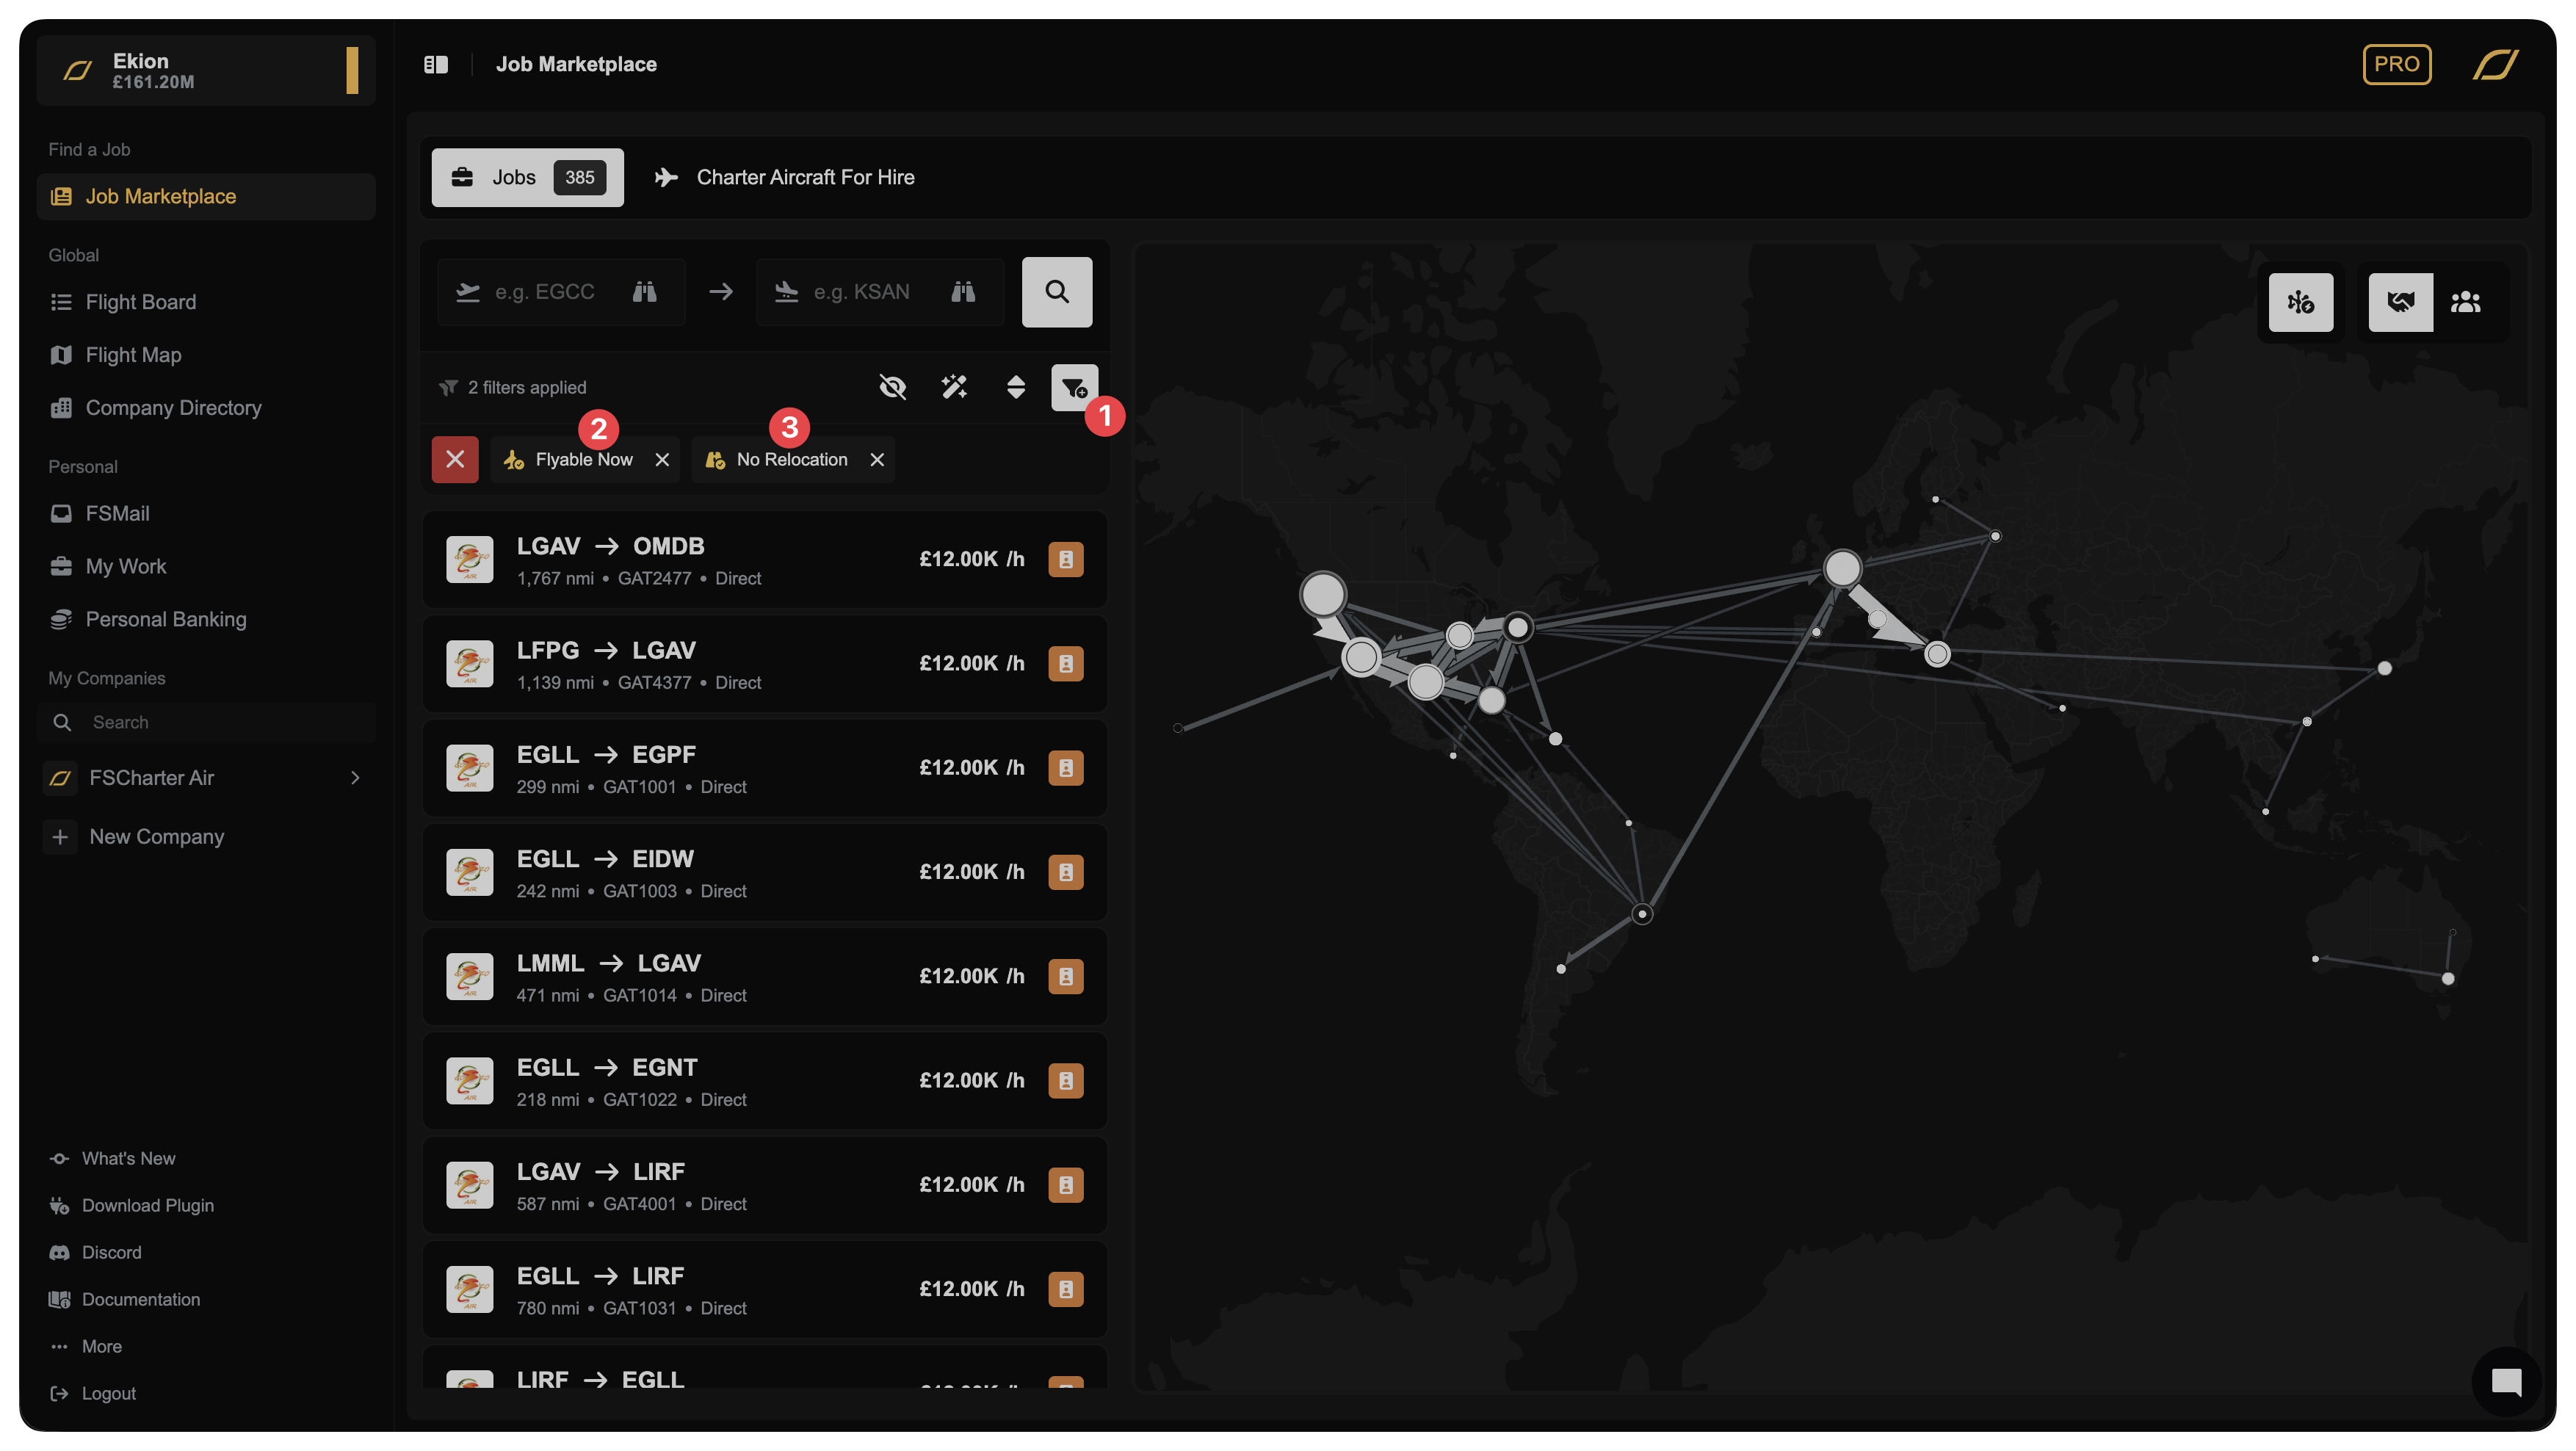Click the map routes settings icon
The width and height of the screenshot is (2576, 1451).
pos(2300,302)
